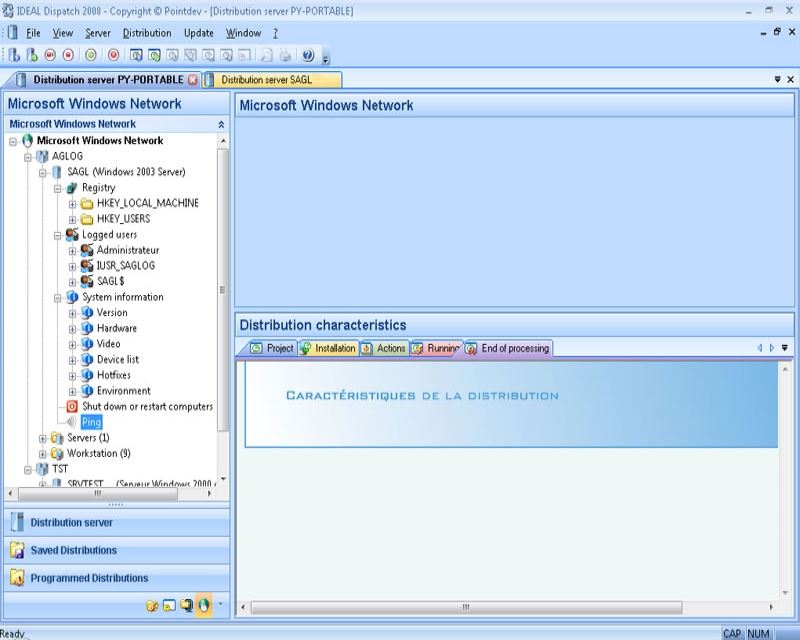Open the Programmed Distributions pane
Screen dimensions: 800x640
pyautogui.click(x=89, y=578)
